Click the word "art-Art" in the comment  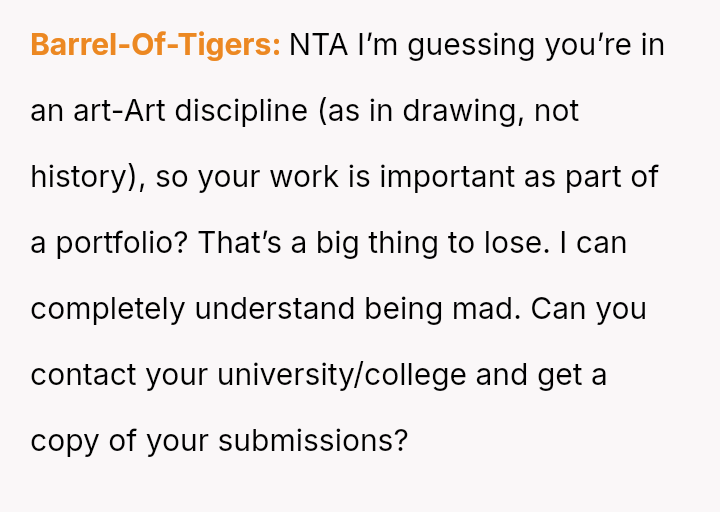pos(117,111)
